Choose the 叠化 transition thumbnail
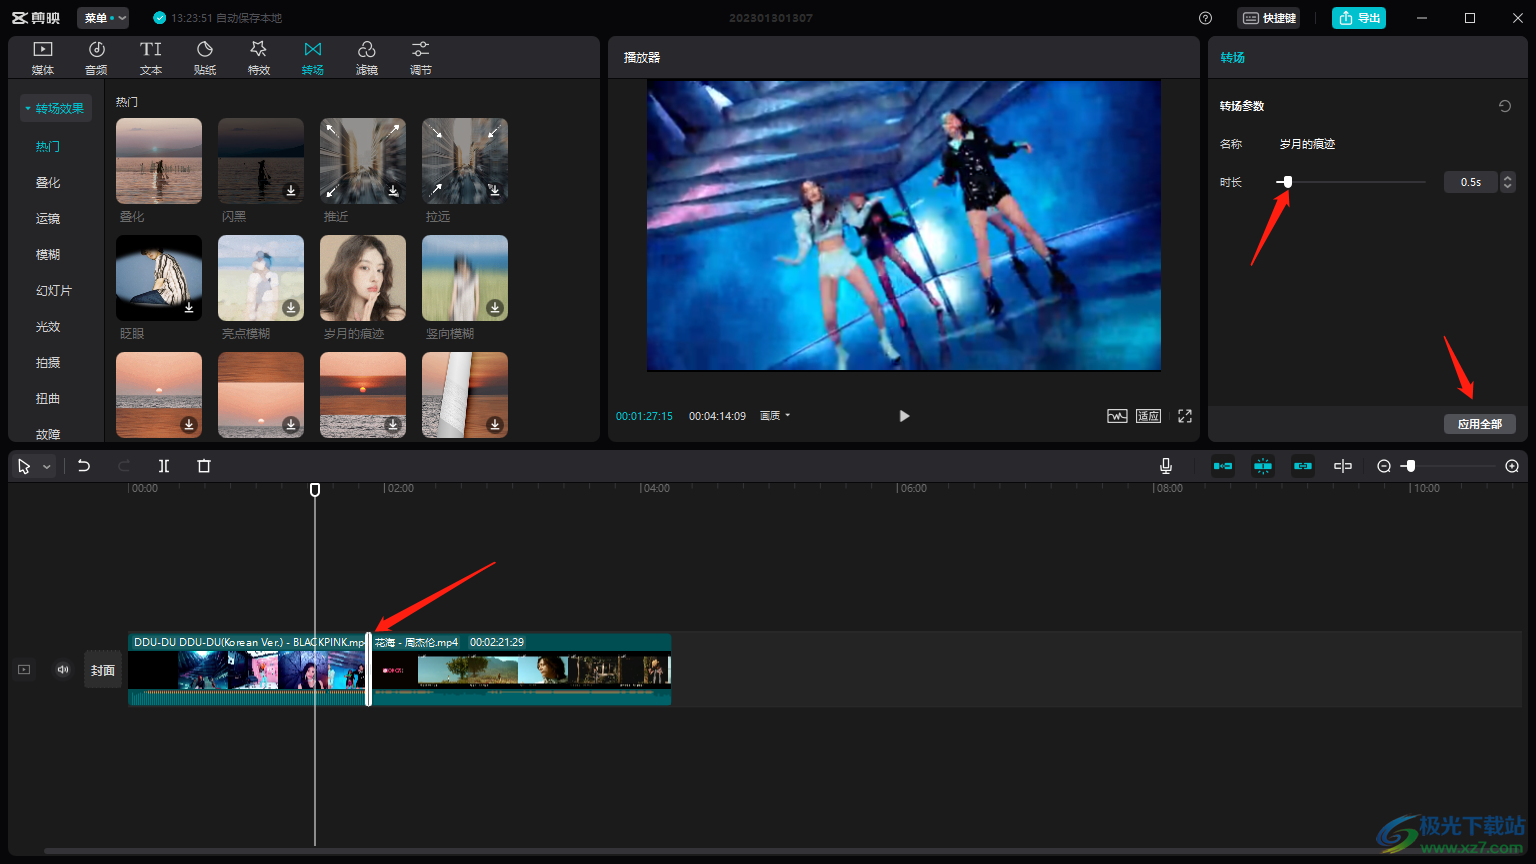The image size is (1536, 864). [x=159, y=161]
